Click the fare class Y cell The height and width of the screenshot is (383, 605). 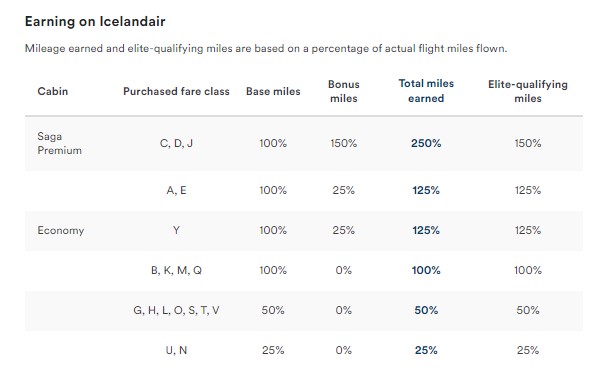176,231
